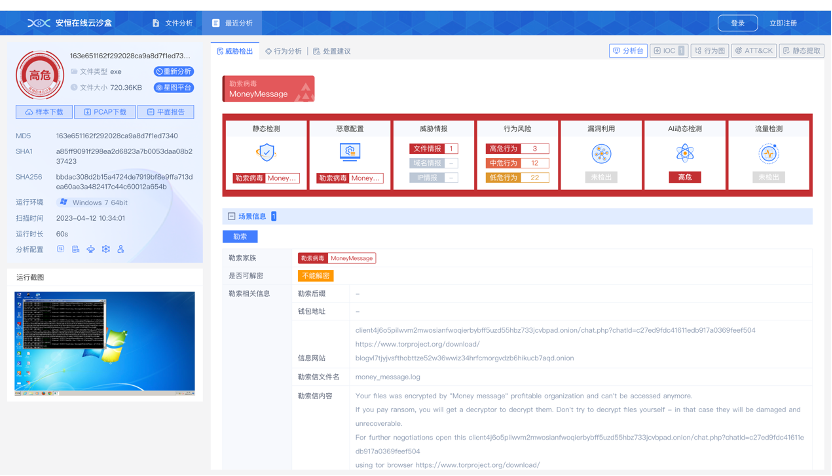Click the red 高危 risk stamp badge

point(40,73)
